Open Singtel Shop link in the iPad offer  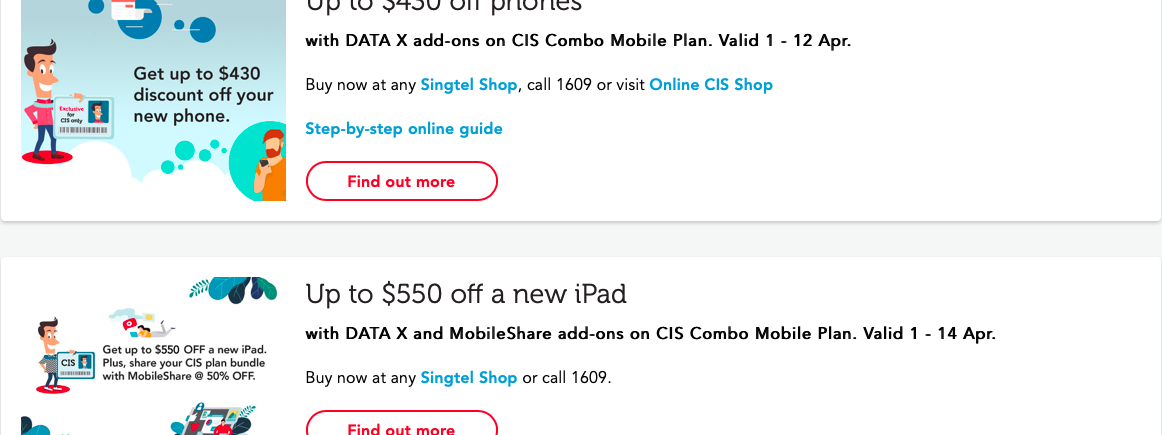point(469,378)
